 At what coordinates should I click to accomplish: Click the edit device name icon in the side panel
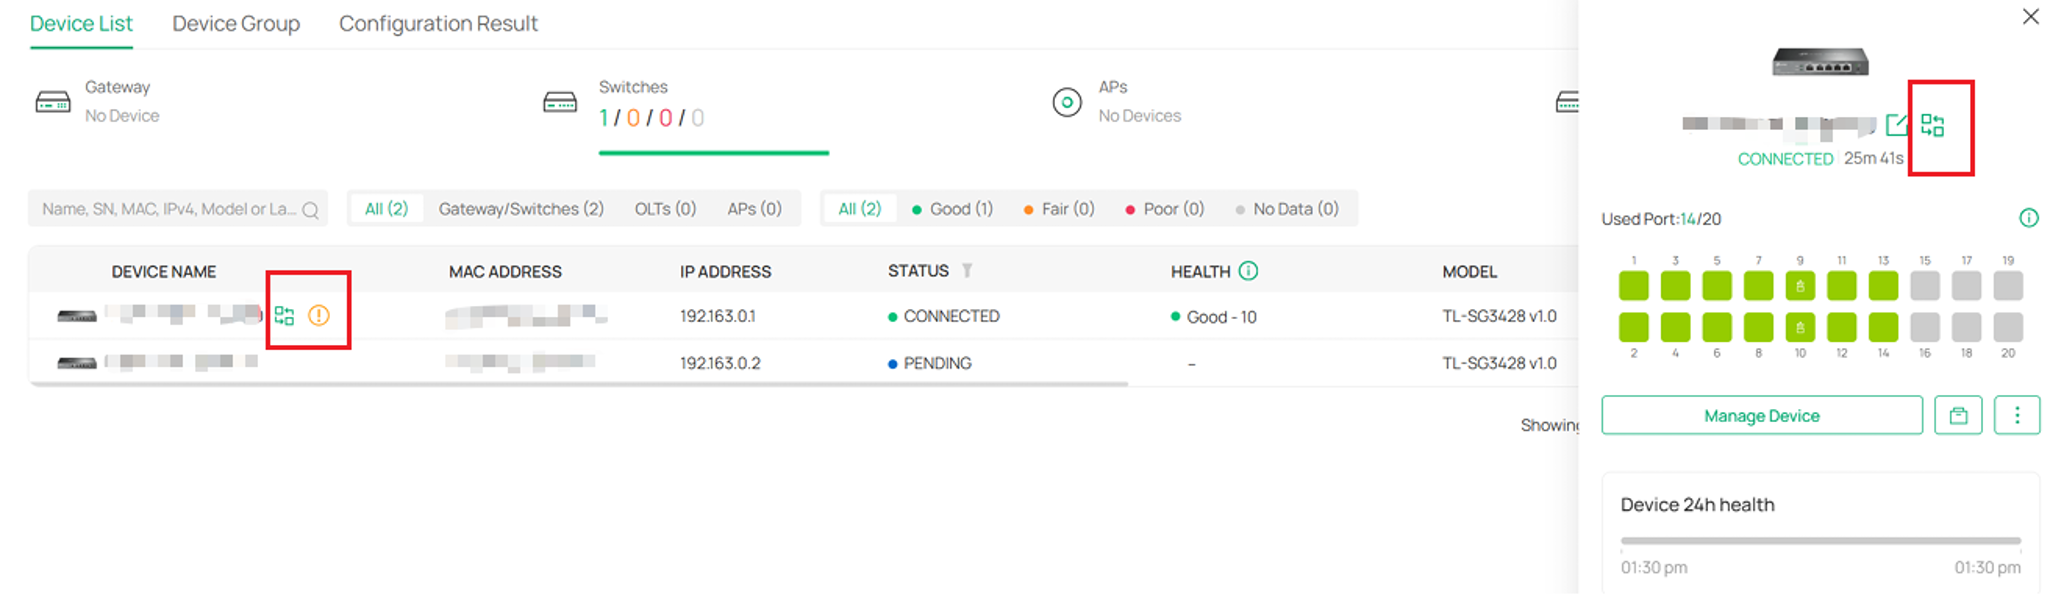1896,125
